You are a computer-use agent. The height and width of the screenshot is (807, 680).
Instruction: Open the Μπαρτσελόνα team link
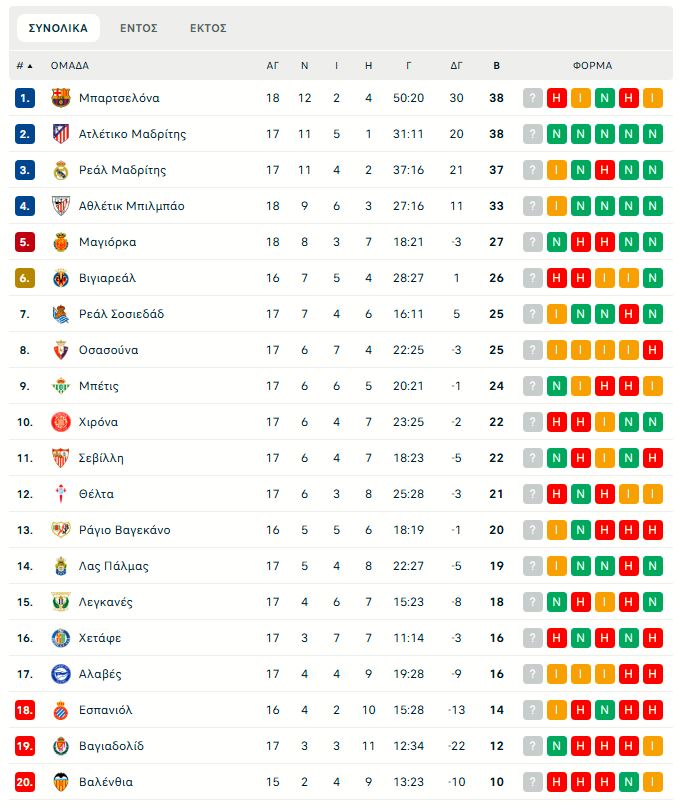(x=119, y=98)
